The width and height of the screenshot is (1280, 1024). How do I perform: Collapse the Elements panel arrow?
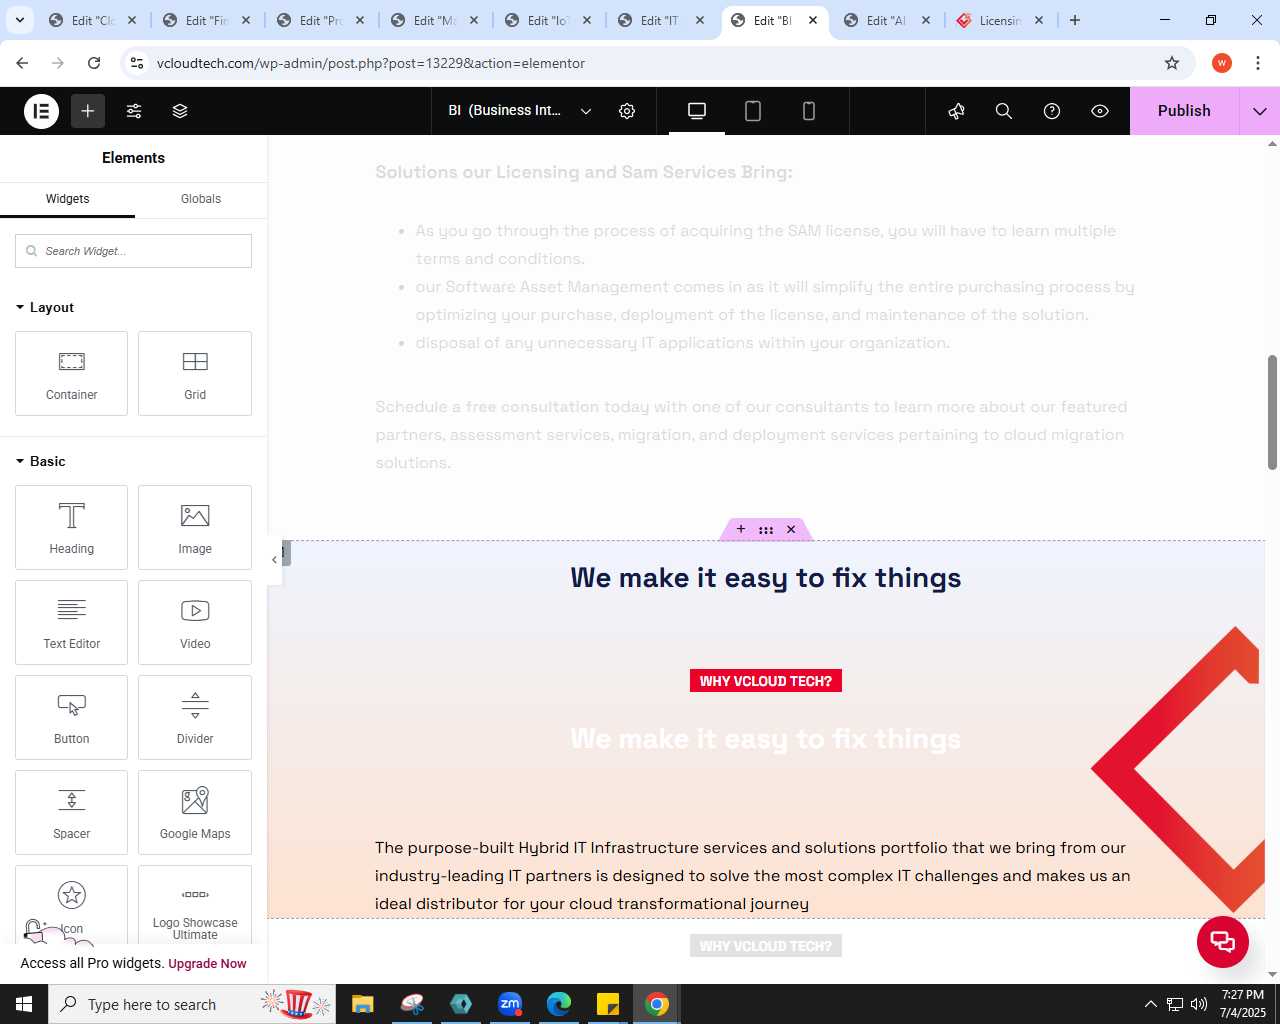(274, 559)
